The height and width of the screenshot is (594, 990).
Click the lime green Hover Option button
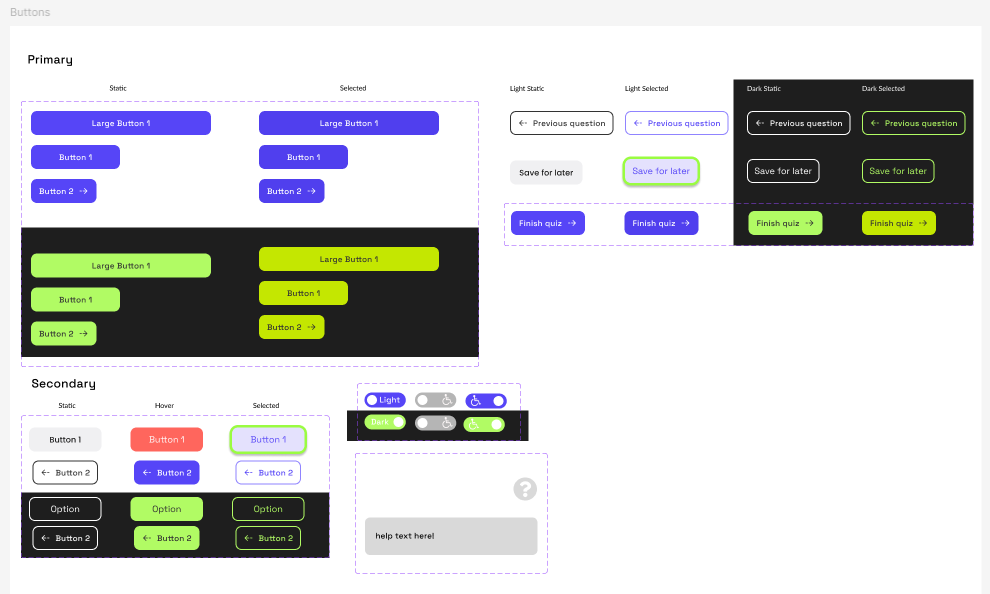pyautogui.click(x=166, y=509)
